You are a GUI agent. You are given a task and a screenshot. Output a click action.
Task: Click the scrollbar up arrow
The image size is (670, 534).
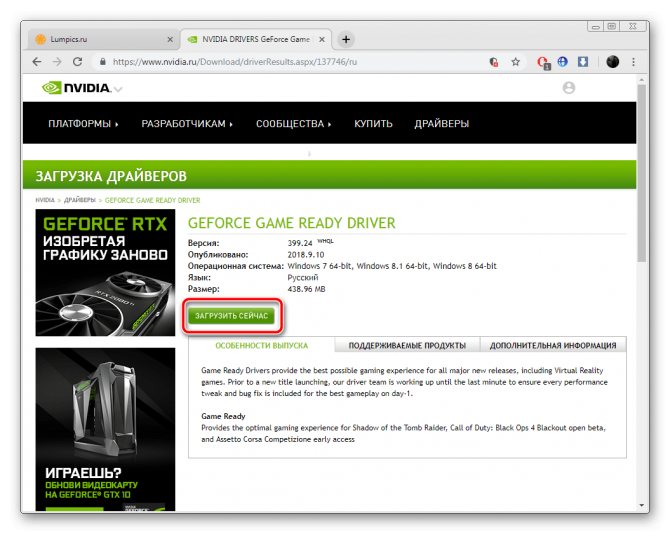[x=641, y=79]
